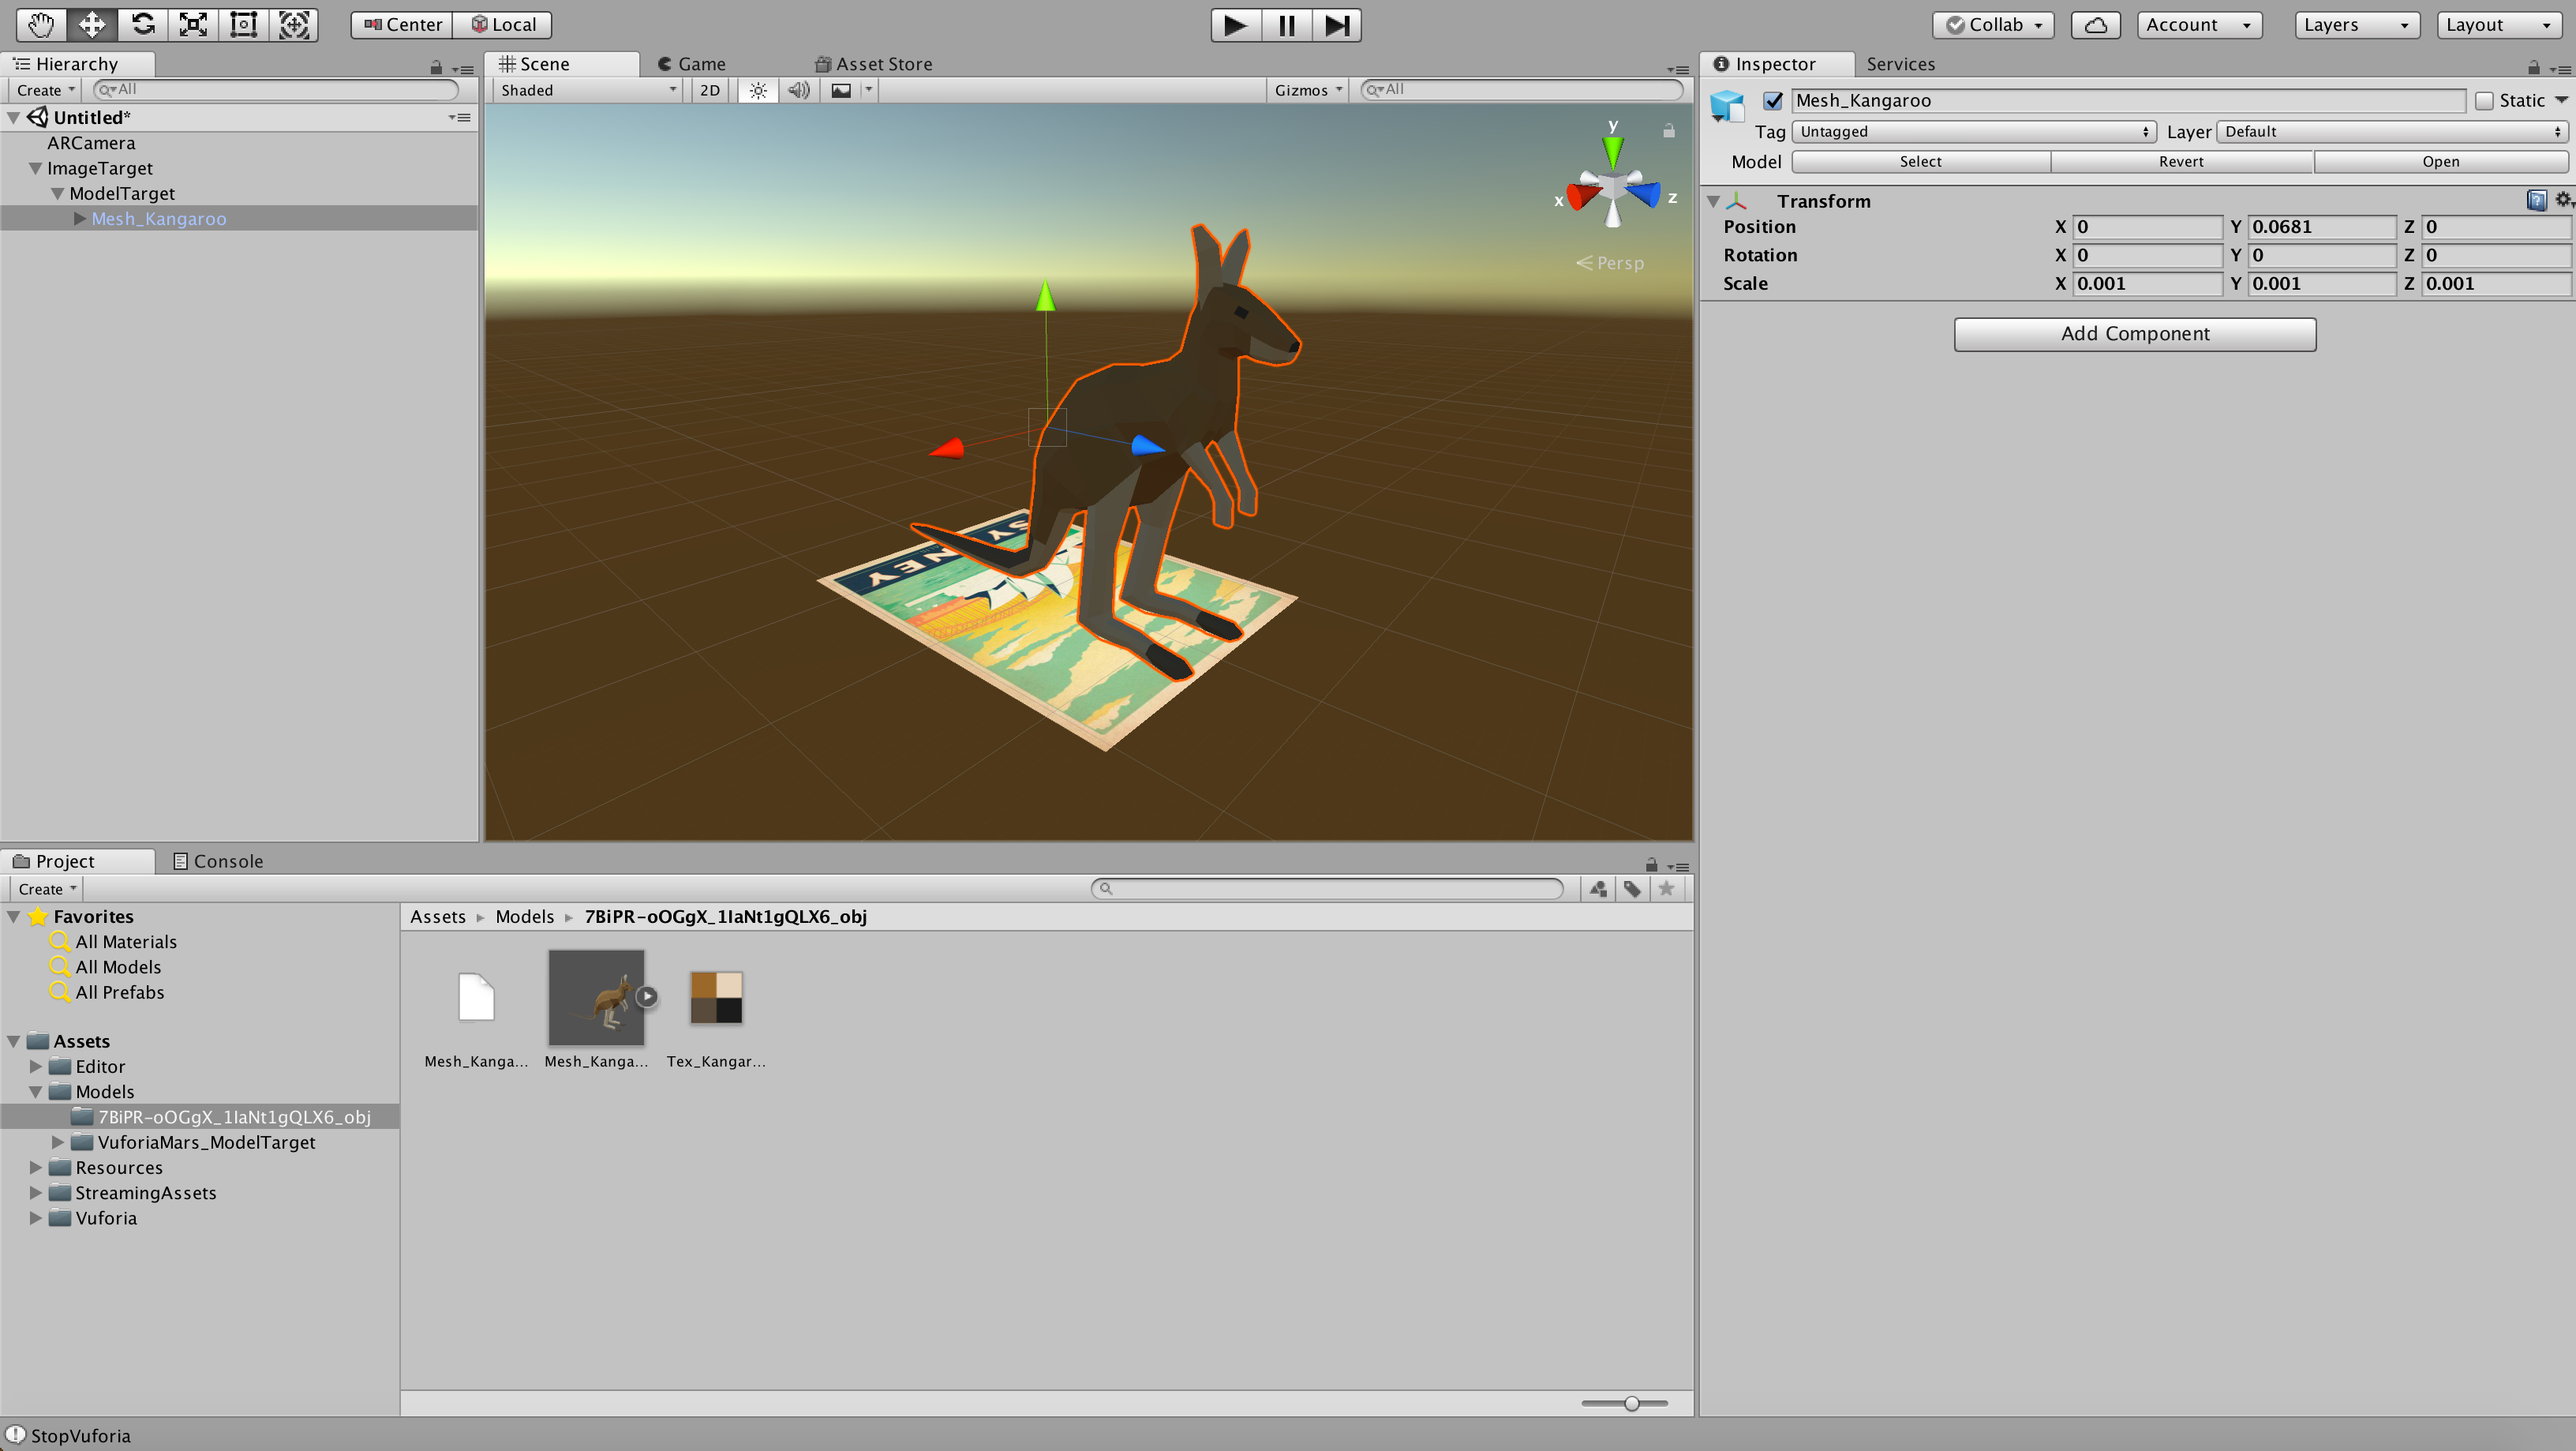Screen dimensions: 2576x1451
Task: Toggle 2D scene view mode
Action: pyautogui.click(x=710, y=90)
